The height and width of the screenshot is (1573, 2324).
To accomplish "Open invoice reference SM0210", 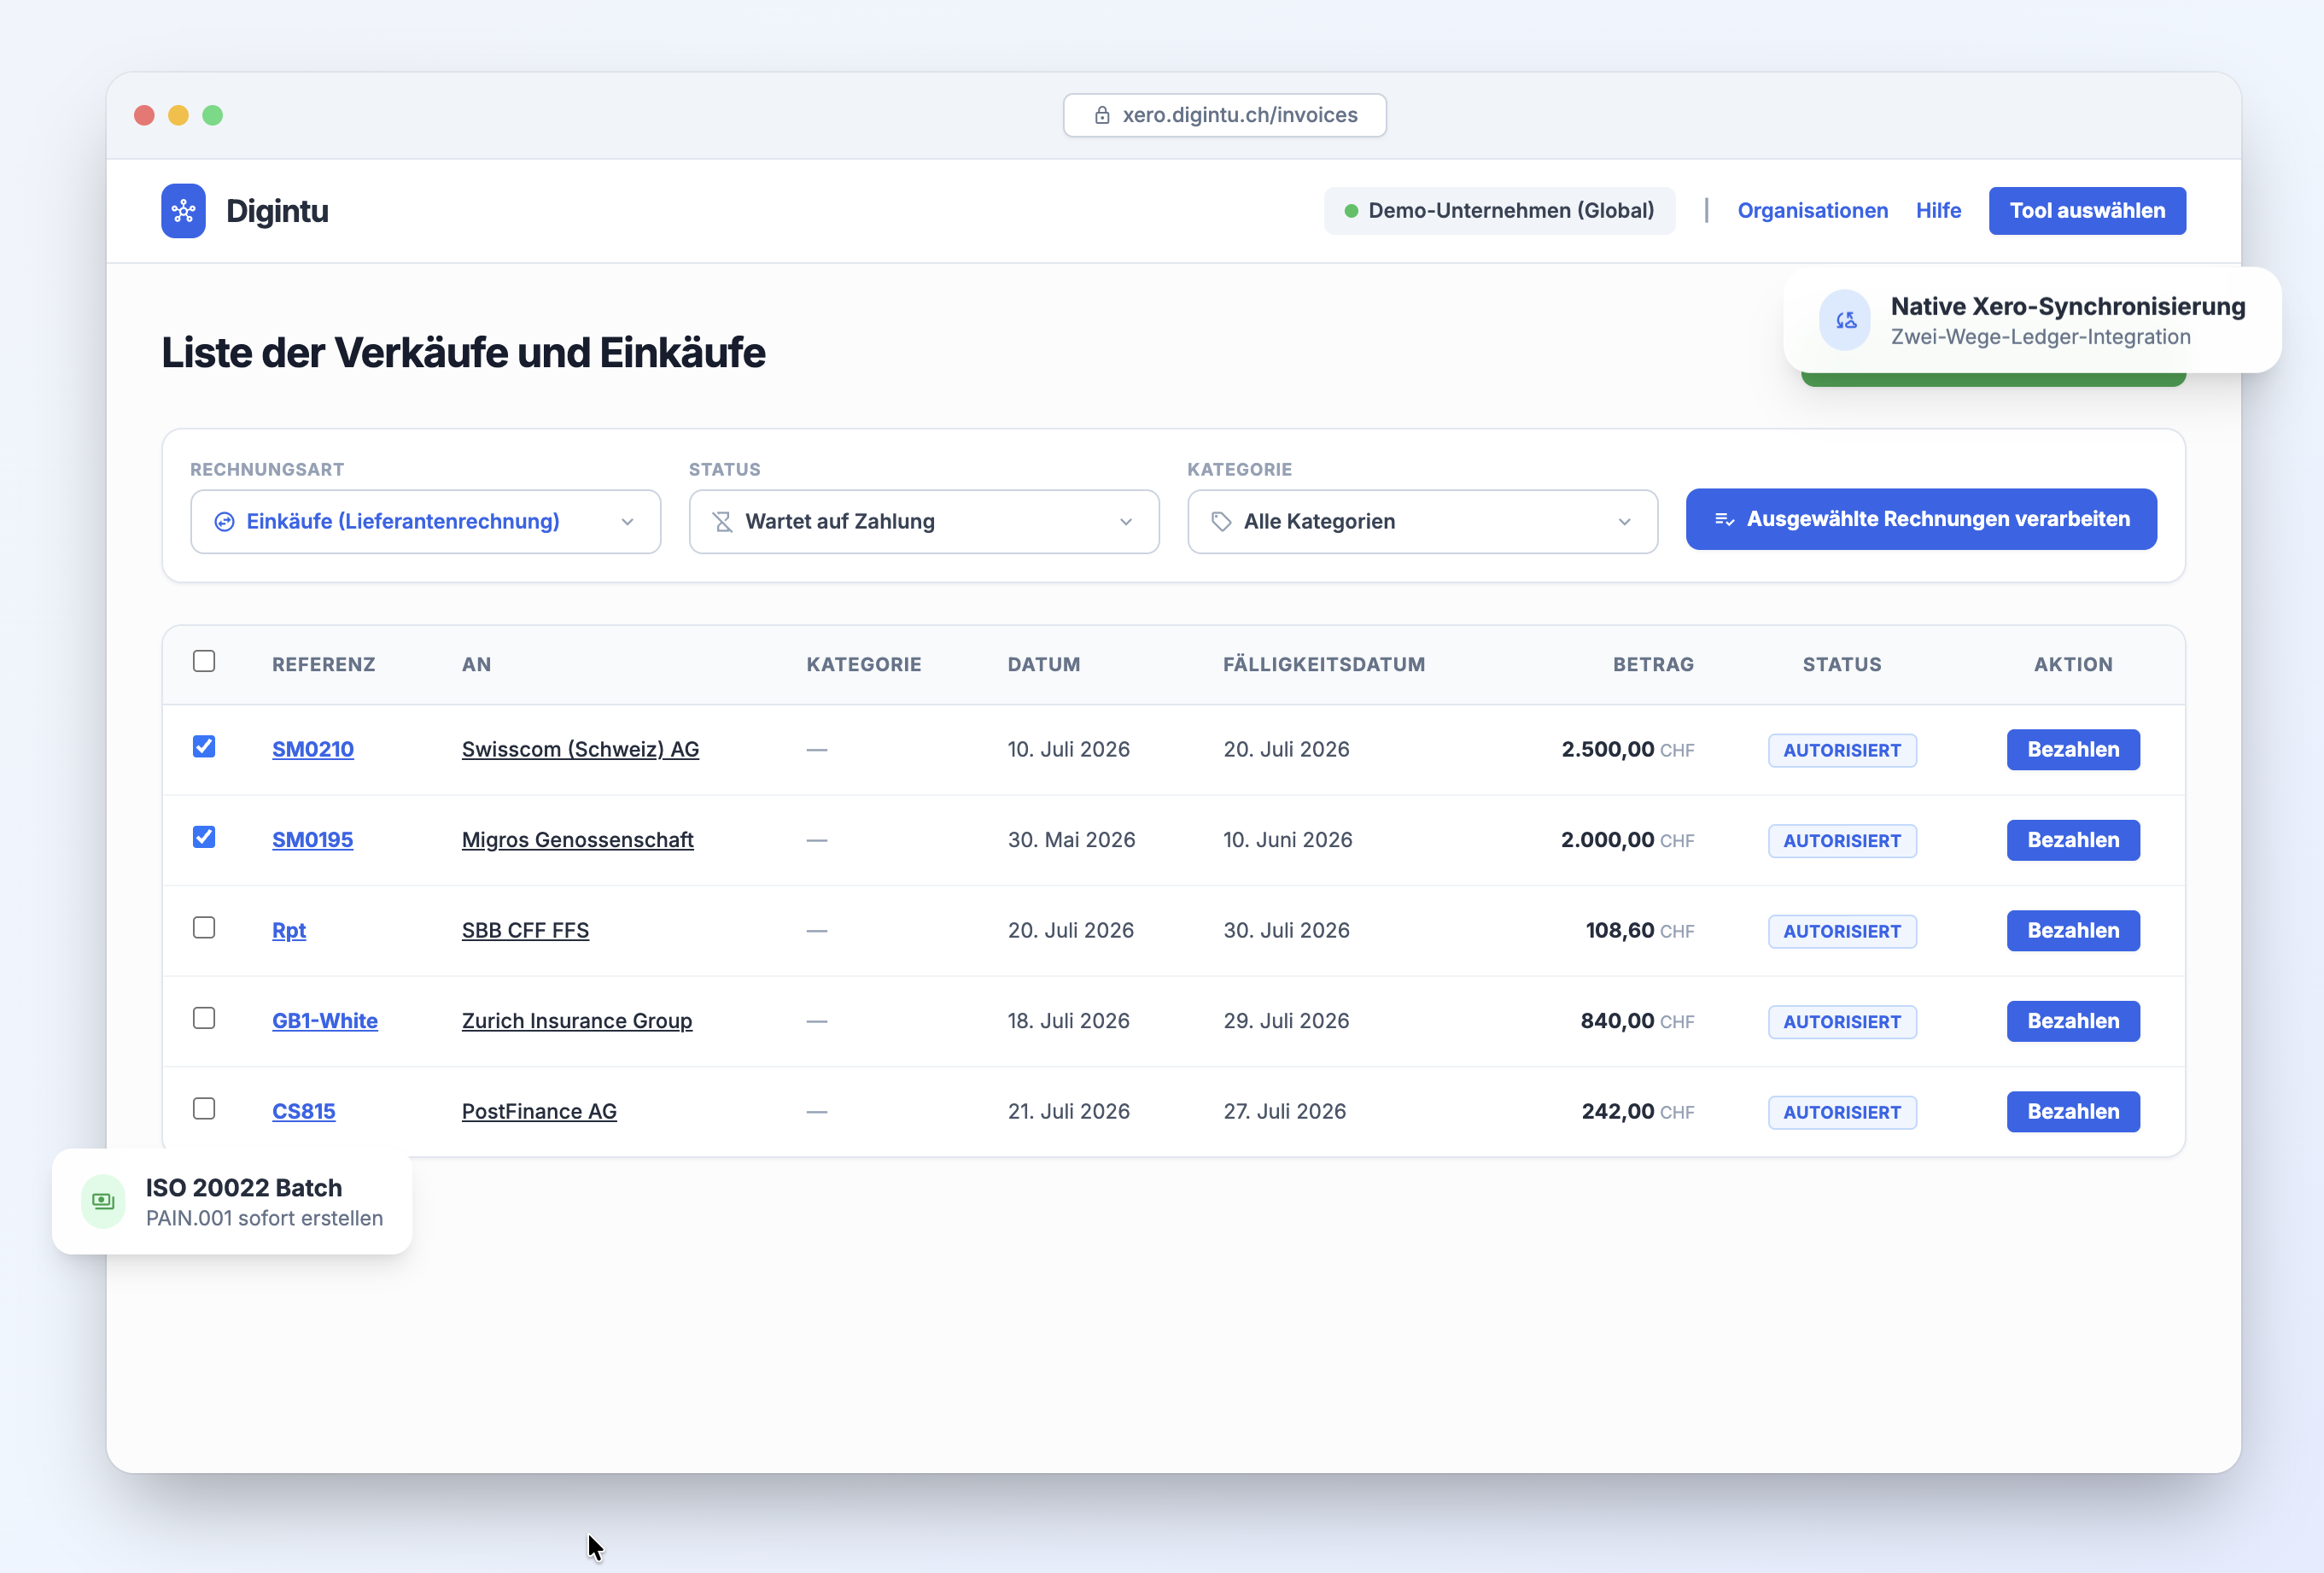I will pos(313,750).
